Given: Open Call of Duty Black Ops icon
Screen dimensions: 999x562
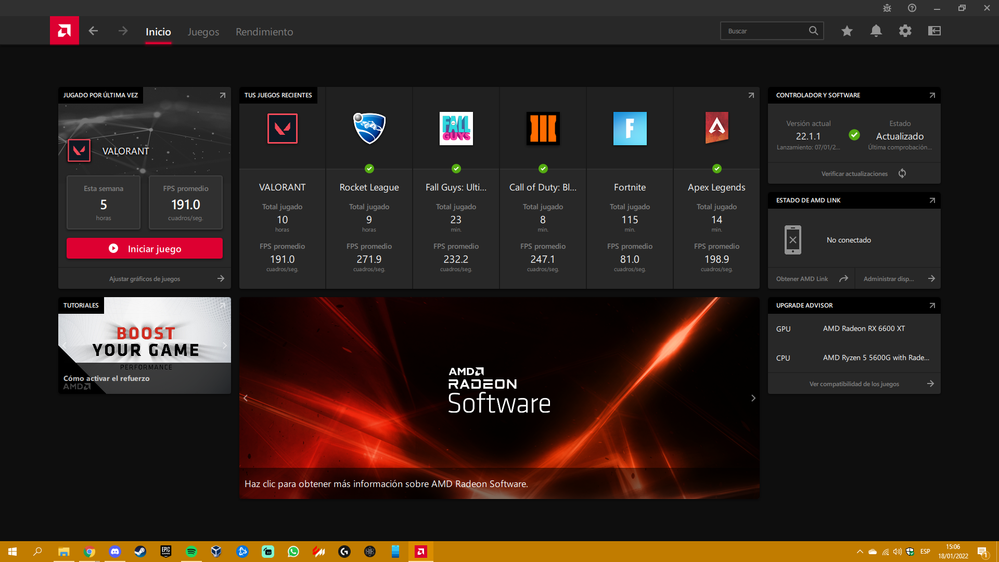Looking at the screenshot, I should pyautogui.click(x=543, y=129).
